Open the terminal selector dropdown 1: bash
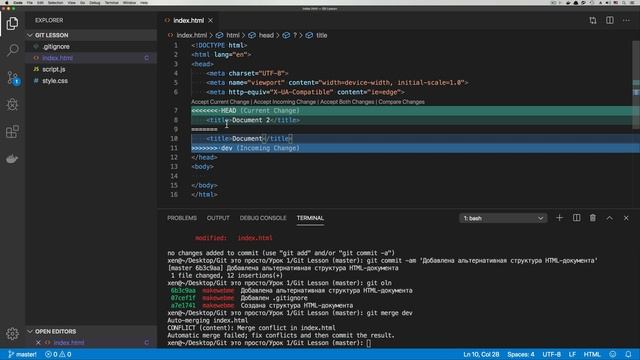Screen dimensions: 640x360 (x=503, y=218)
